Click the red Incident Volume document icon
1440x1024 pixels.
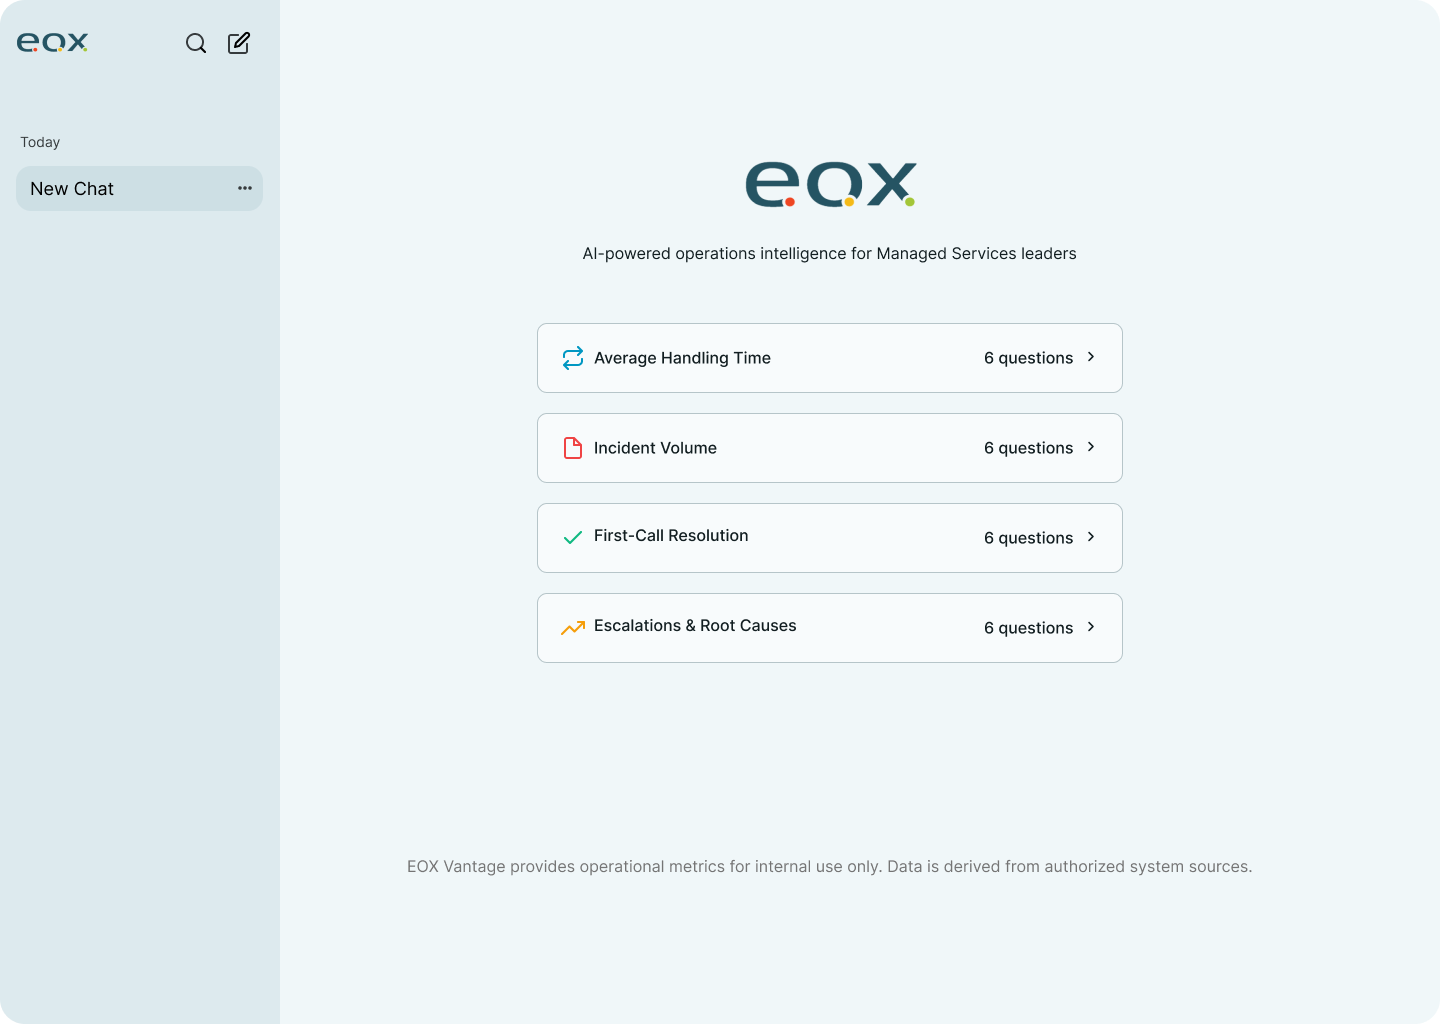coord(573,448)
